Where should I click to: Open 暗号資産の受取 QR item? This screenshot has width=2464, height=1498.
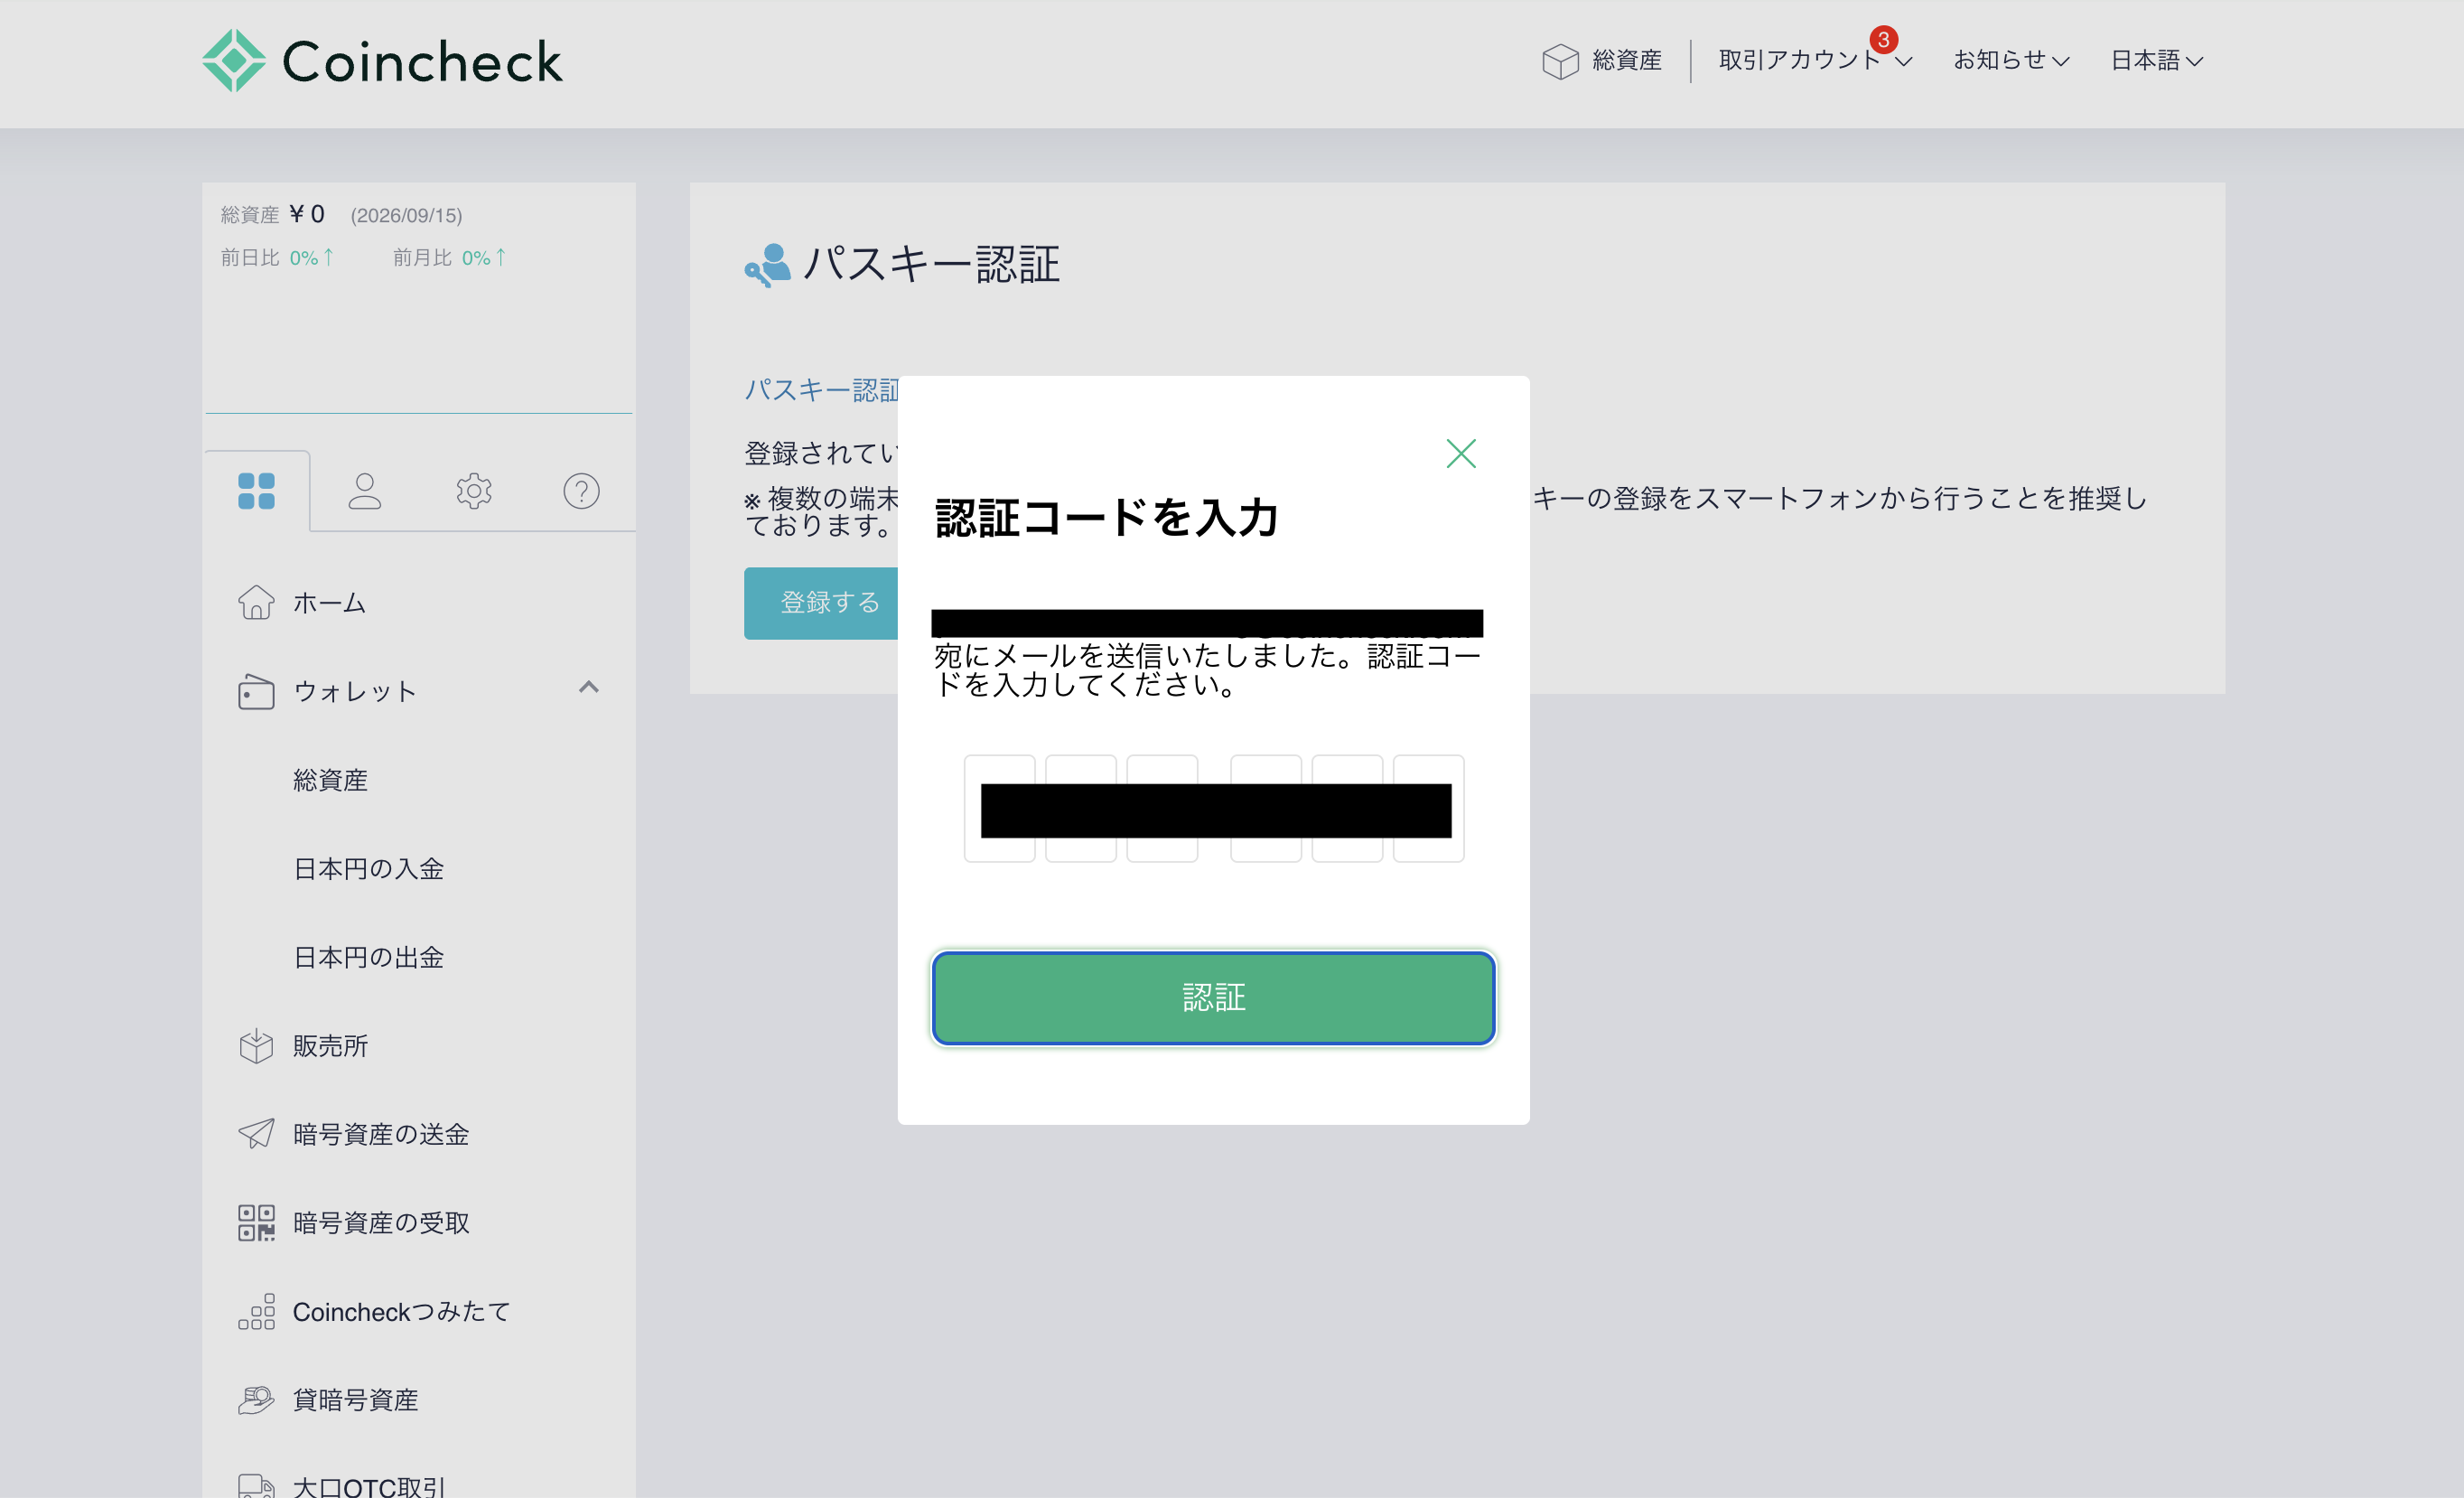click(353, 1223)
